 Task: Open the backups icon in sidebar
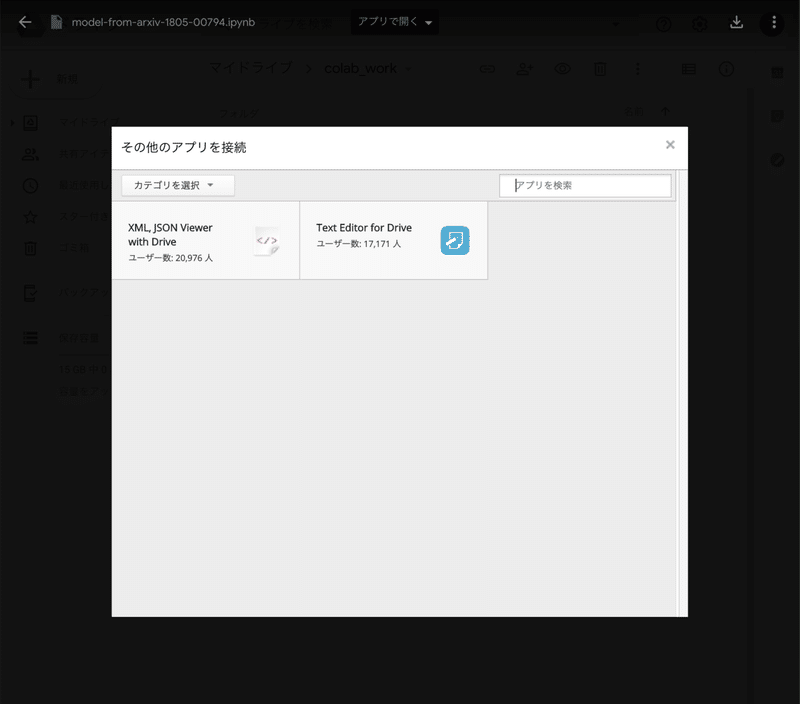(31, 293)
